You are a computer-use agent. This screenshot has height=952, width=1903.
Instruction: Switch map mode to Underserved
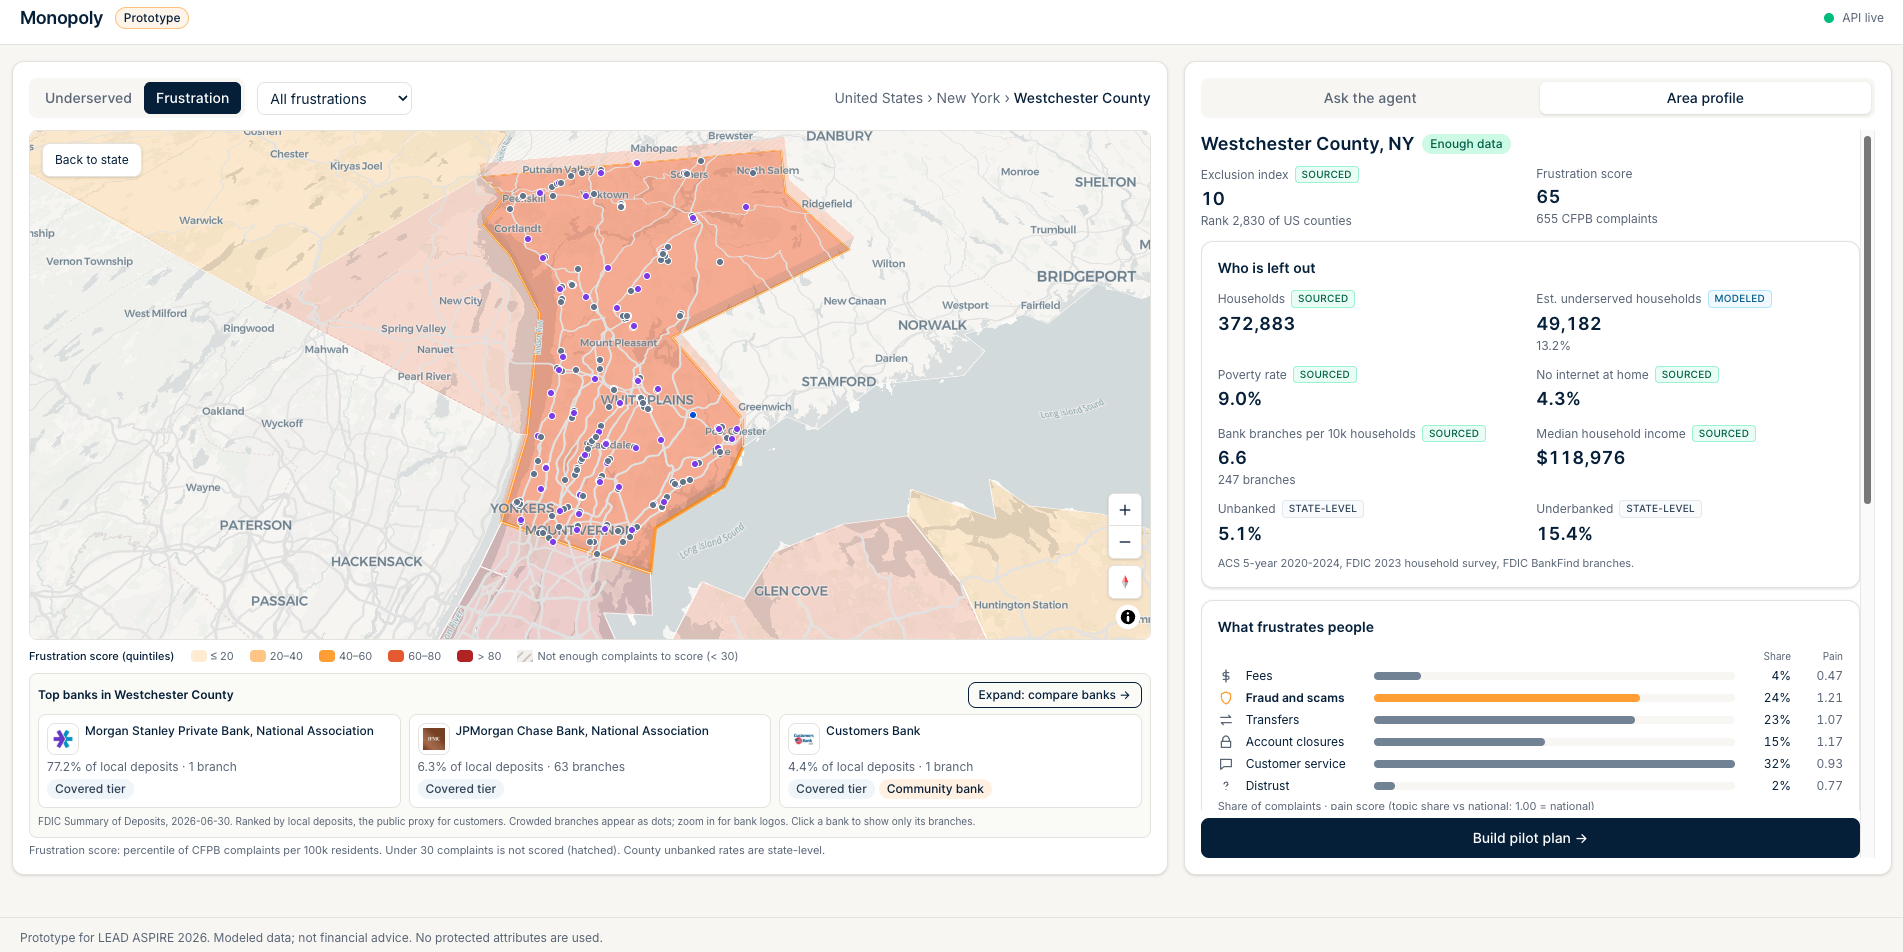click(x=88, y=98)
